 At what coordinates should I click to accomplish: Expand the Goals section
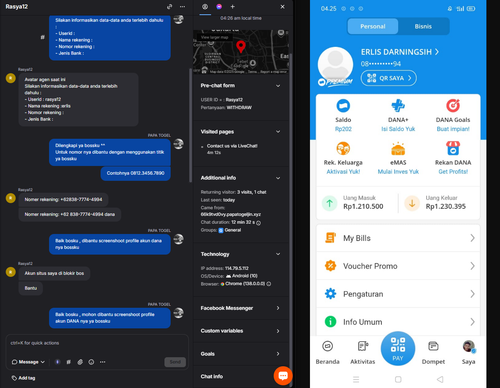pos(278,354)
